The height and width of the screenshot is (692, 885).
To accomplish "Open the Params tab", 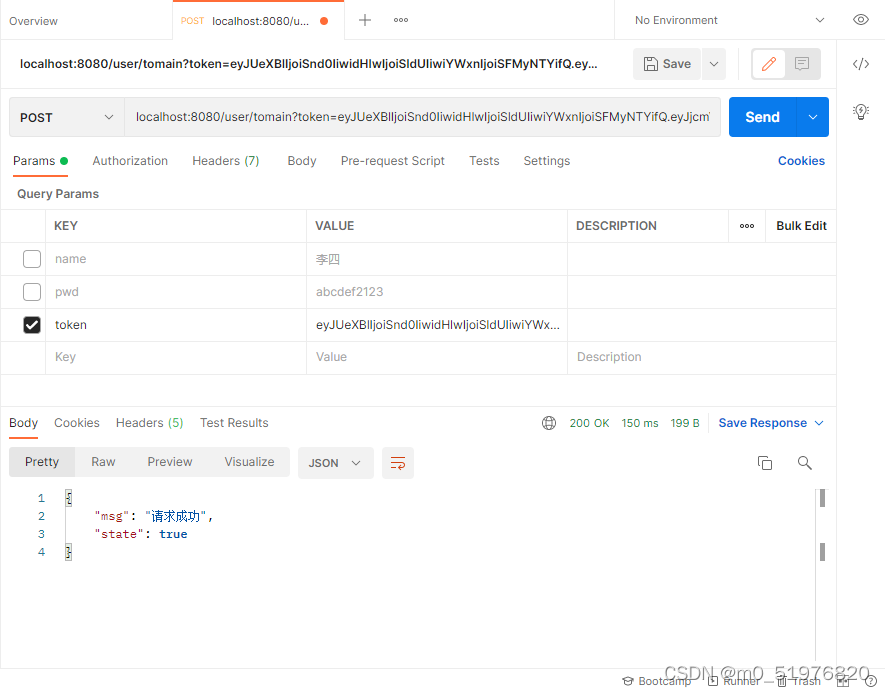I will click(x=40, y=161).
